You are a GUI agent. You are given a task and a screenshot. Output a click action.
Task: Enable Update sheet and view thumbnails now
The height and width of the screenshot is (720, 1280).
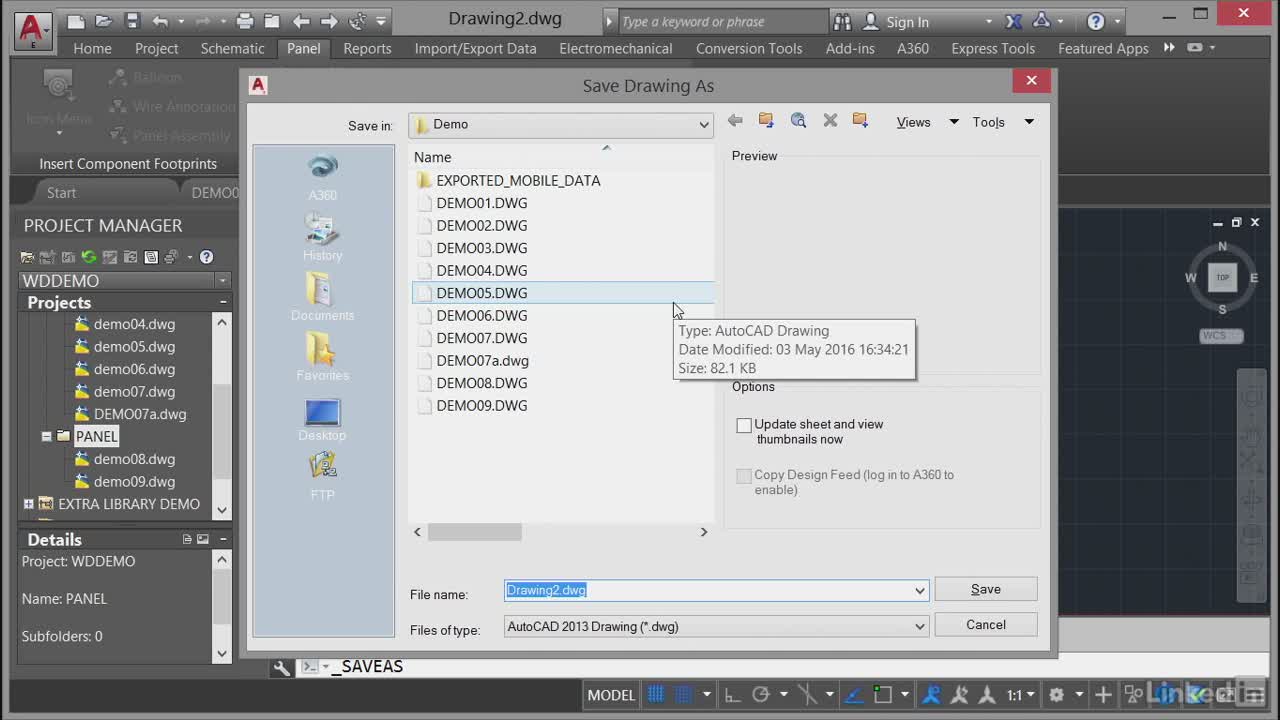[x=744, y=425]
